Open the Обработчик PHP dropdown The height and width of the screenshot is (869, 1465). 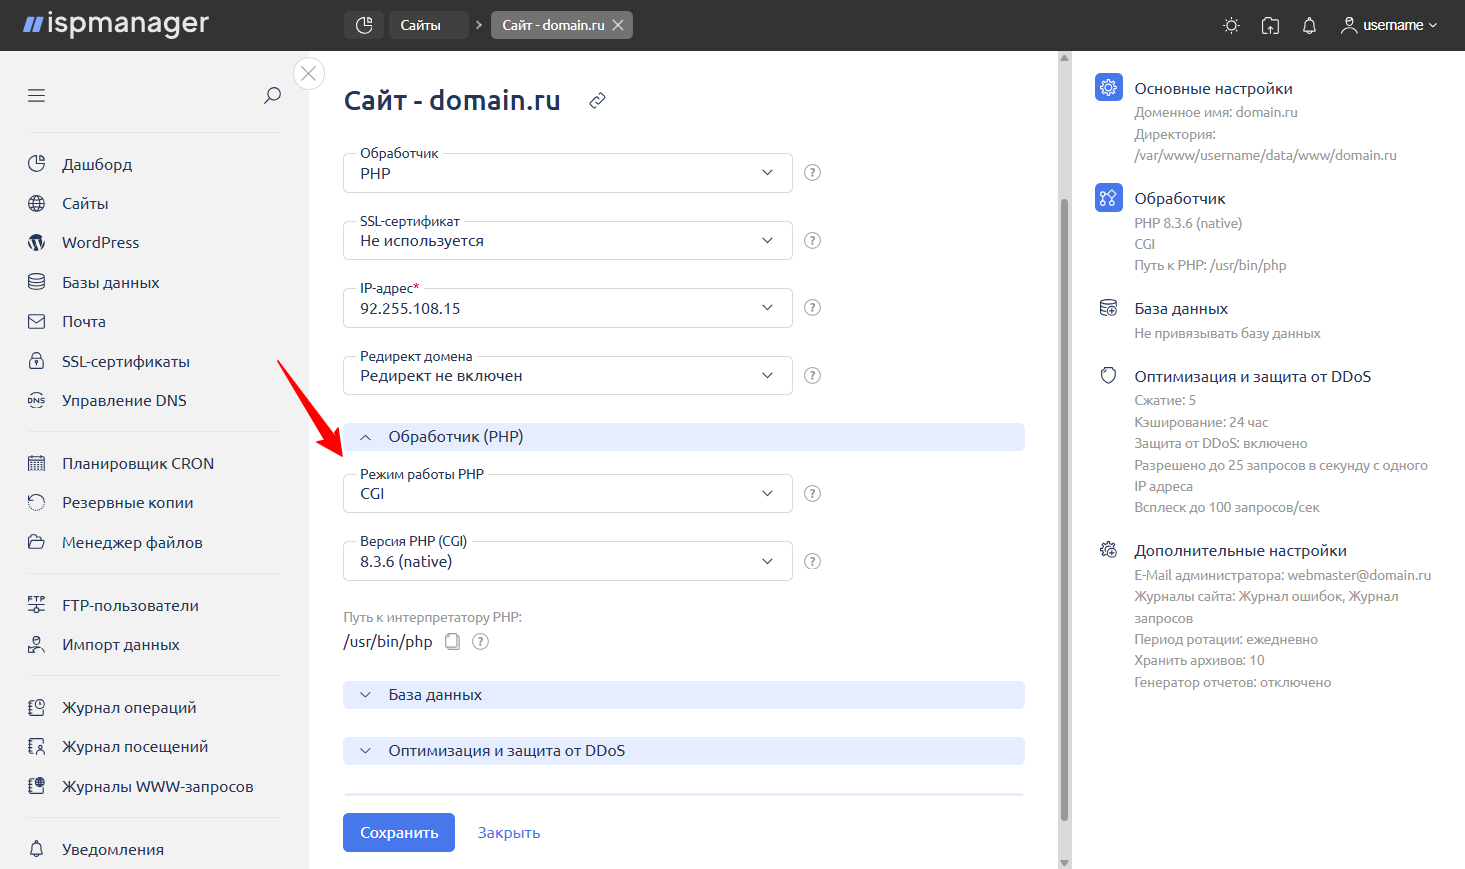point(567,173)
